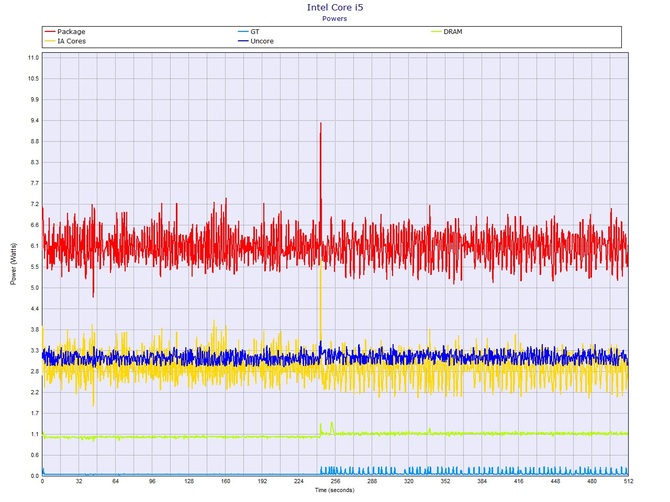Click the red Package spike peak near 9.4
The width and height of the screenshot is (670, 502).
coord(320,124)
